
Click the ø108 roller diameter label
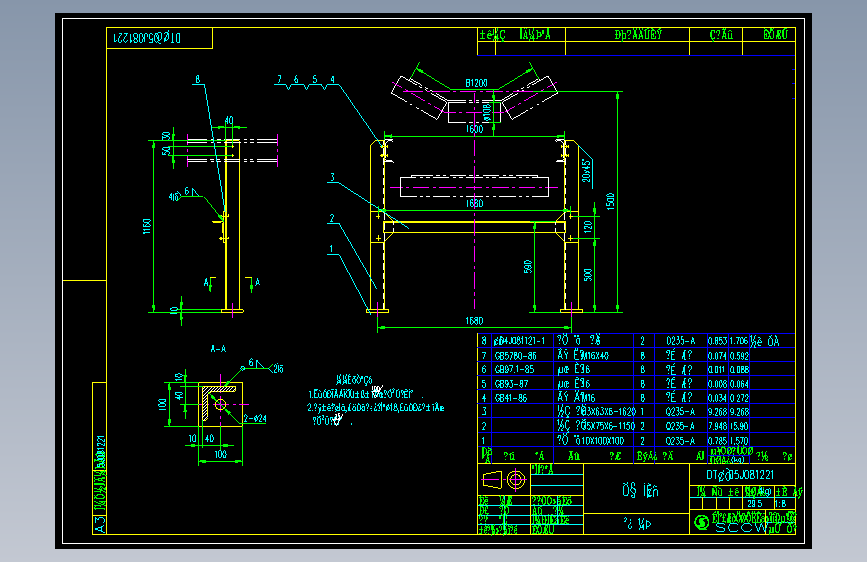487,112
